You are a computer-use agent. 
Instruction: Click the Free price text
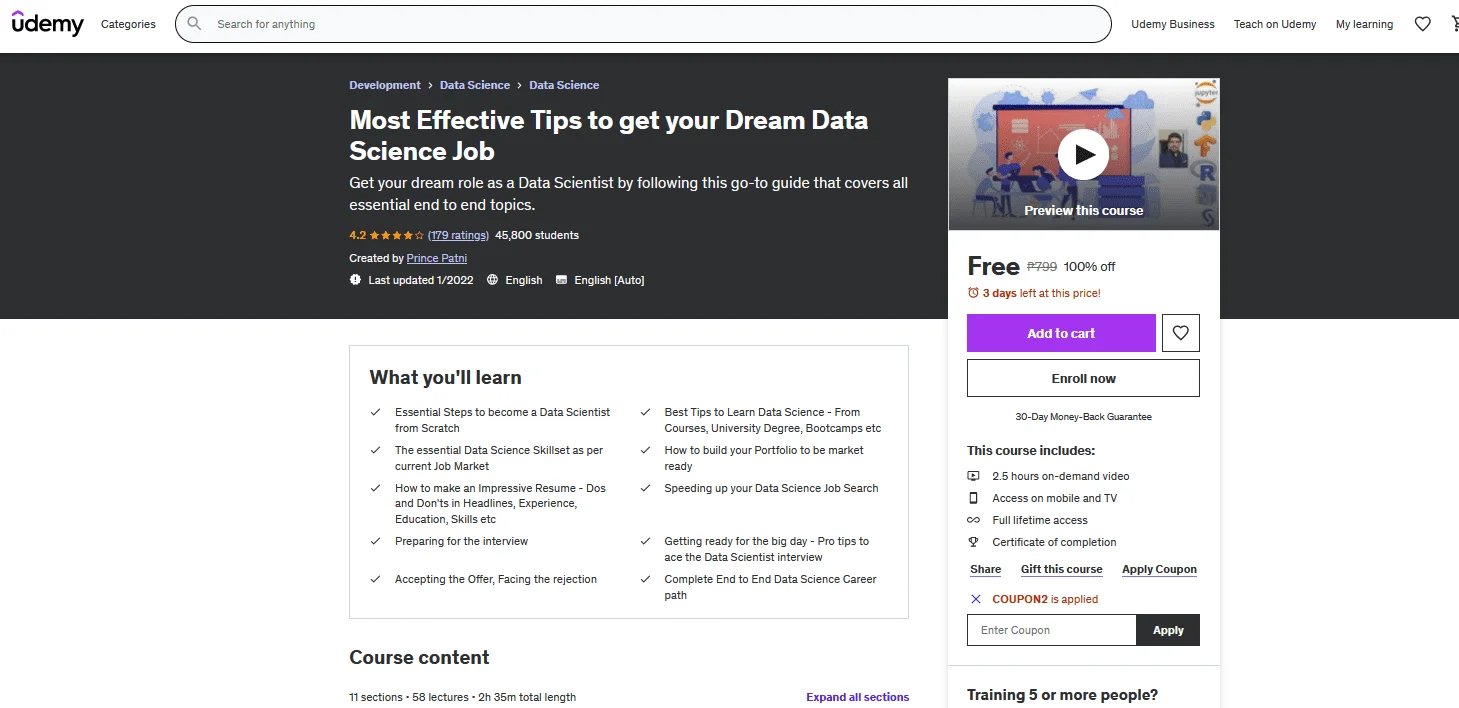pyautogui.click(x=993, y=266)
